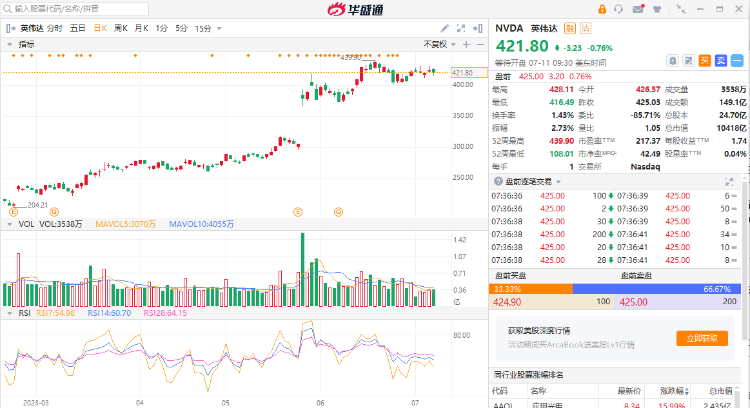
Task: Click the fullscreen chart icon
Action: pyautogui.click(x=461, y=28)
